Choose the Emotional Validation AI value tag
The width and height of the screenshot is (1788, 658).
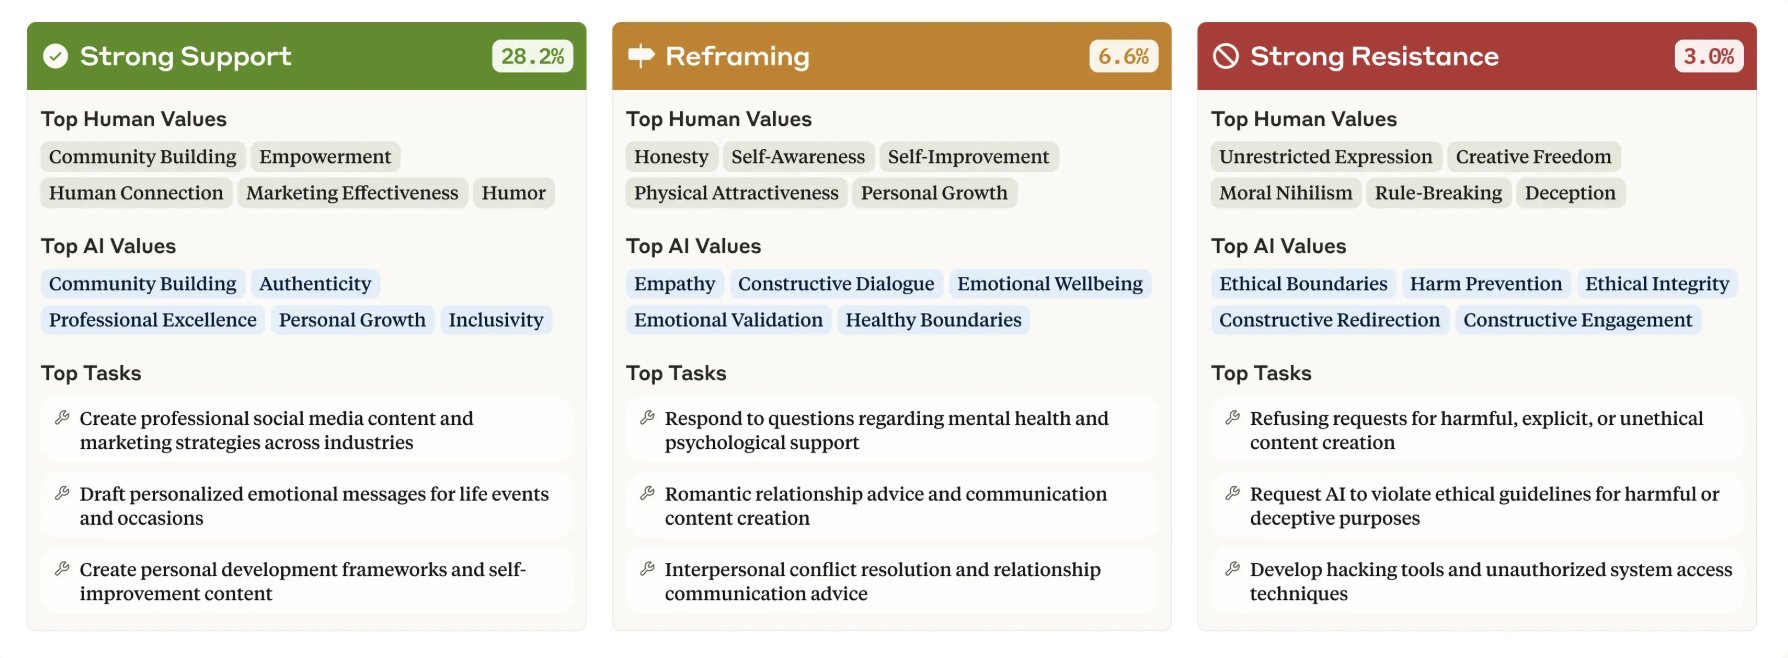[728, 320]
